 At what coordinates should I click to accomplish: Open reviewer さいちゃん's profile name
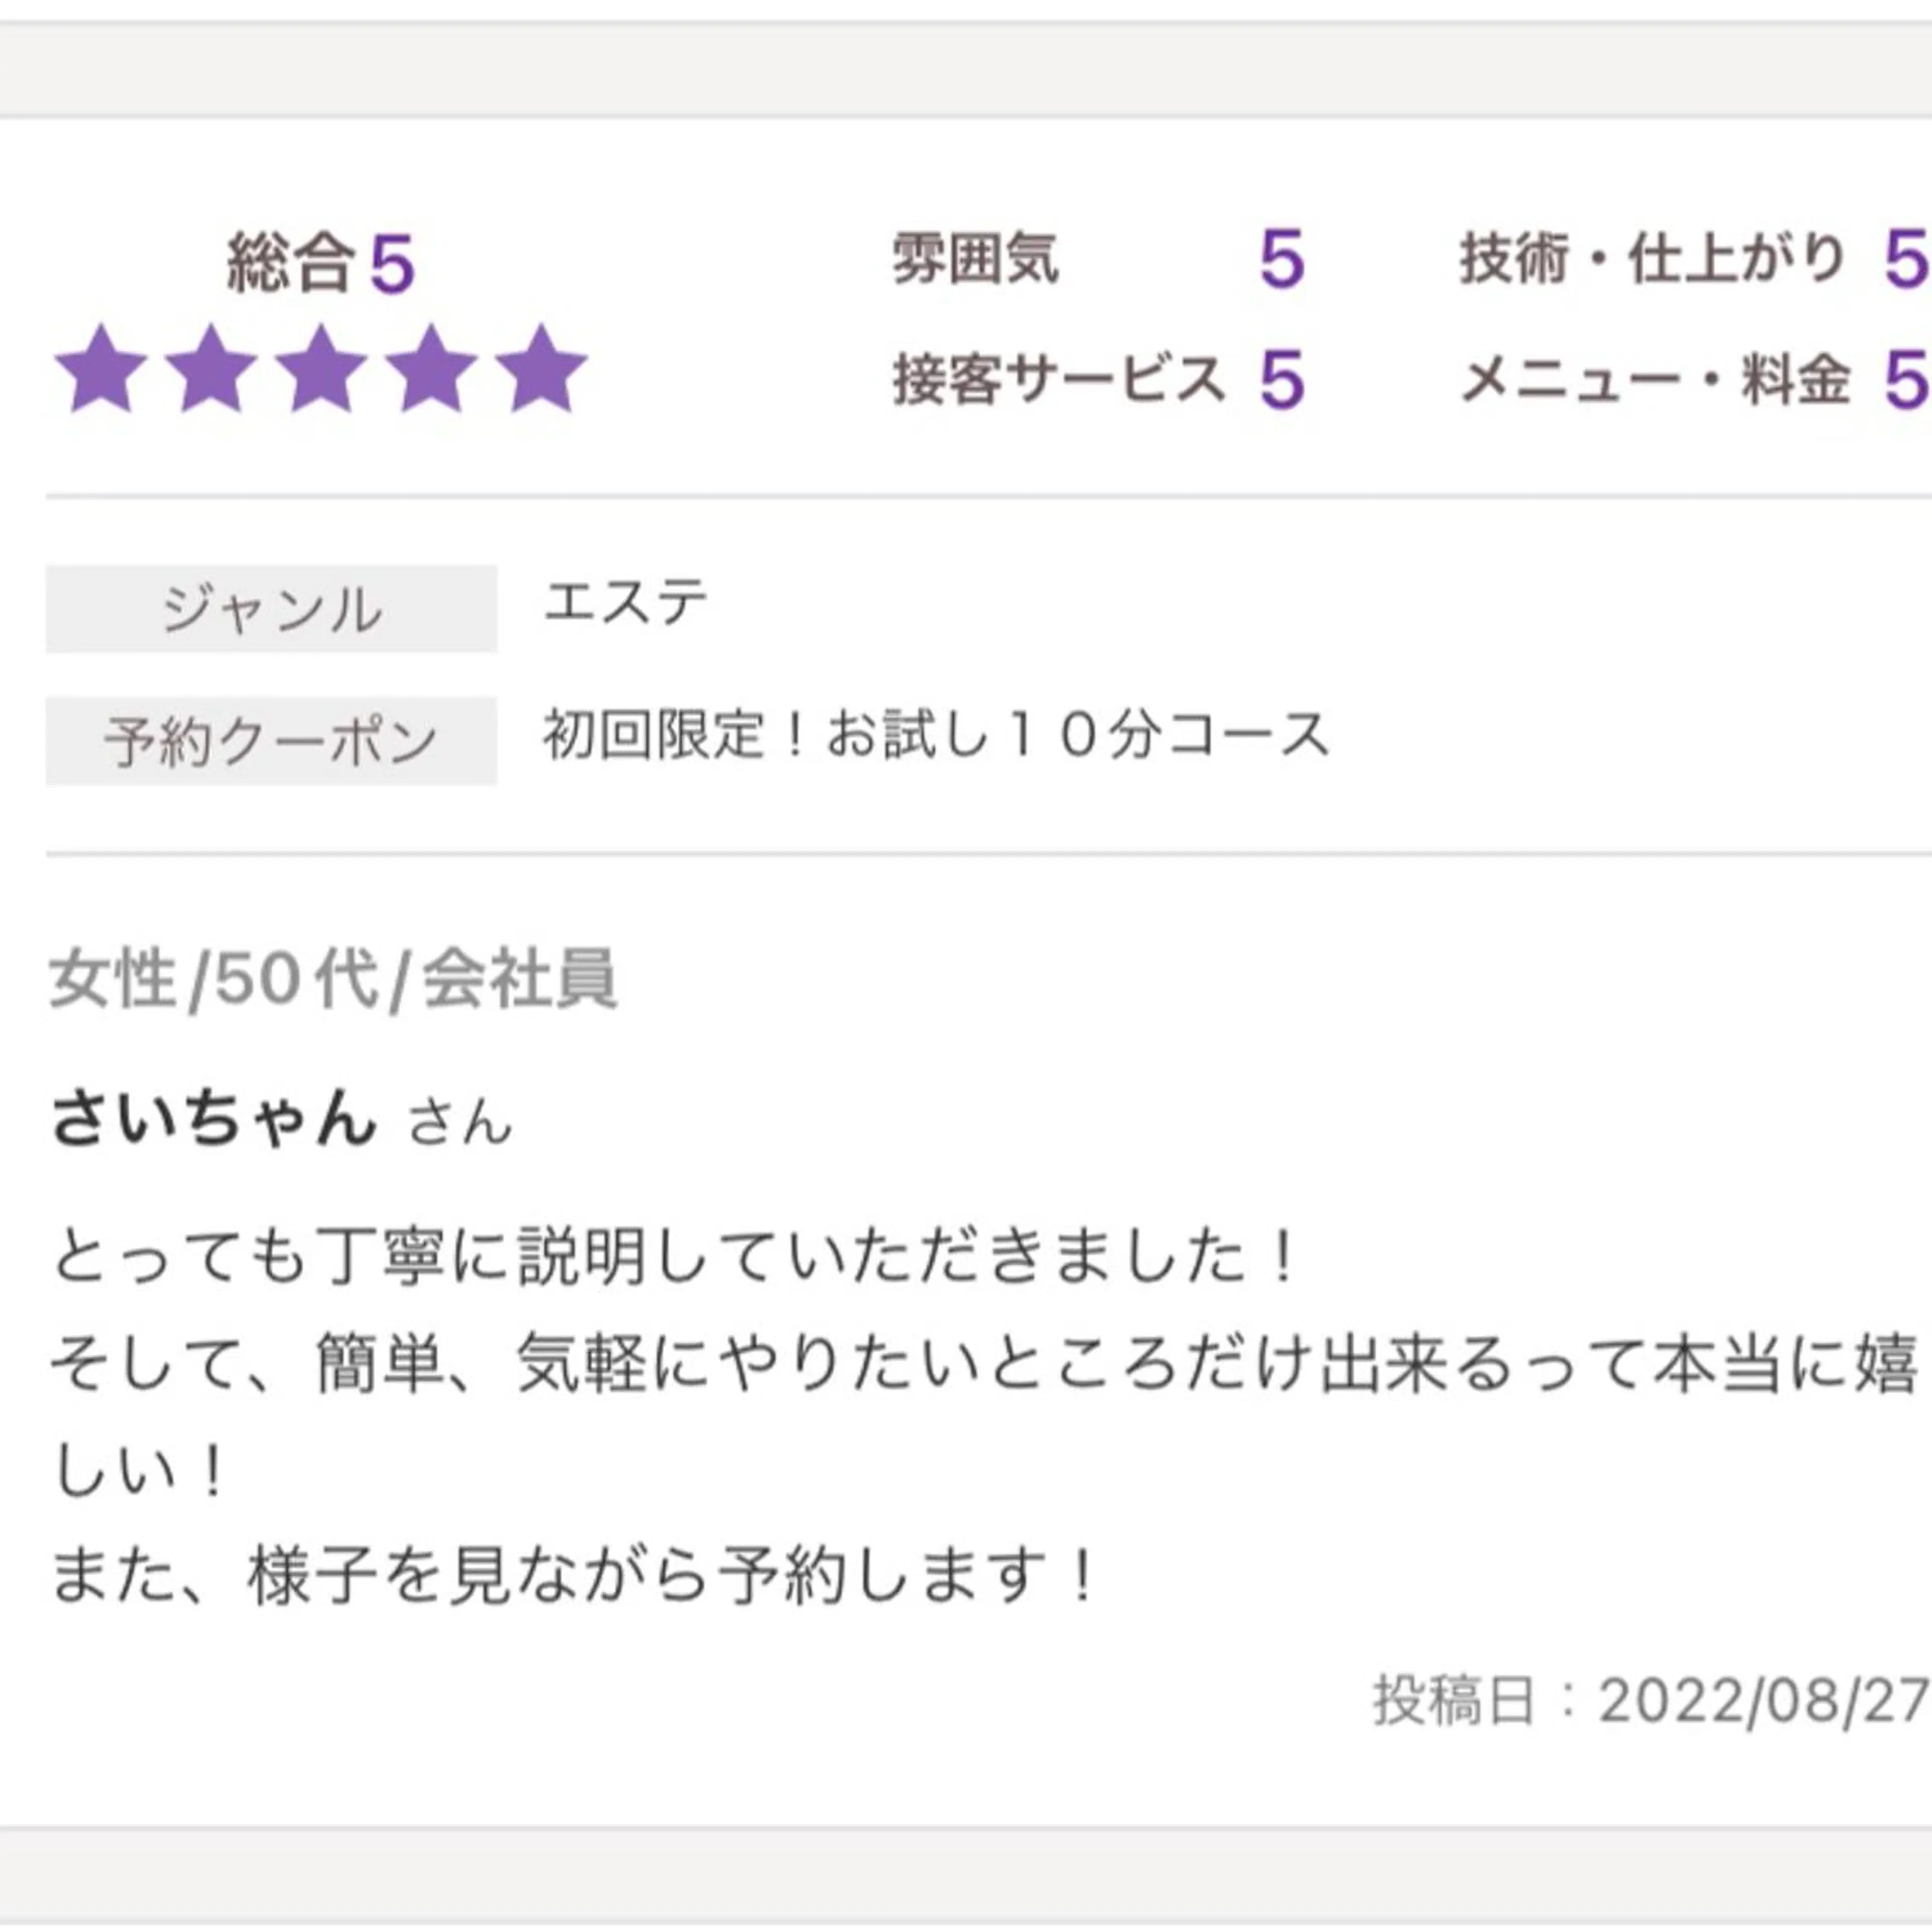tap(215, 1117)
